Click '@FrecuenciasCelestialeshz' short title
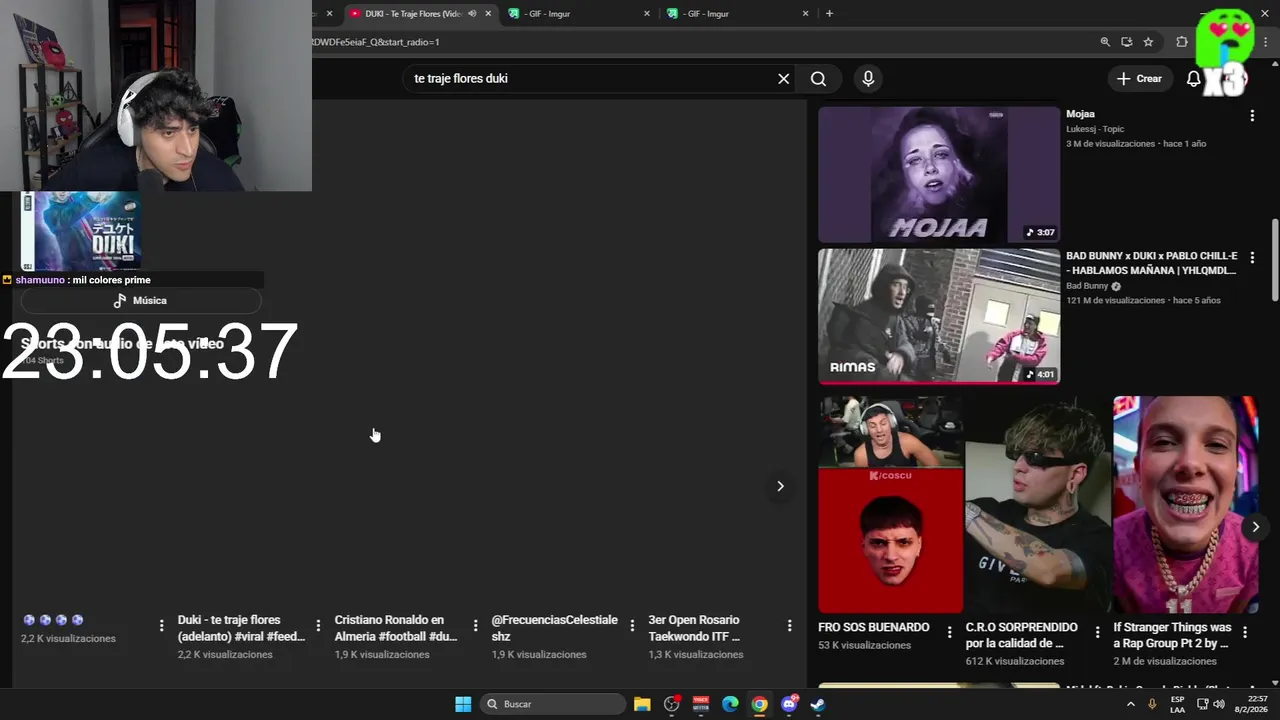Screen dimensions: 1280x720 [x=555, y=628]
